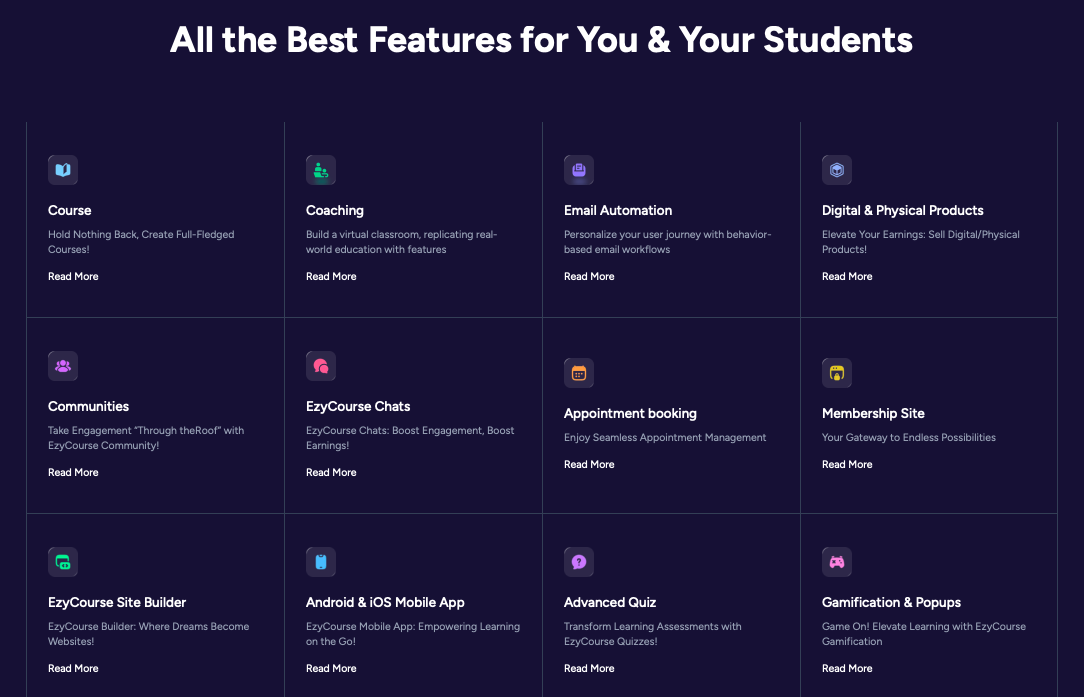The image size is (1084, 697).
Task: Click the Course book icon
Action: coord(63,170)
